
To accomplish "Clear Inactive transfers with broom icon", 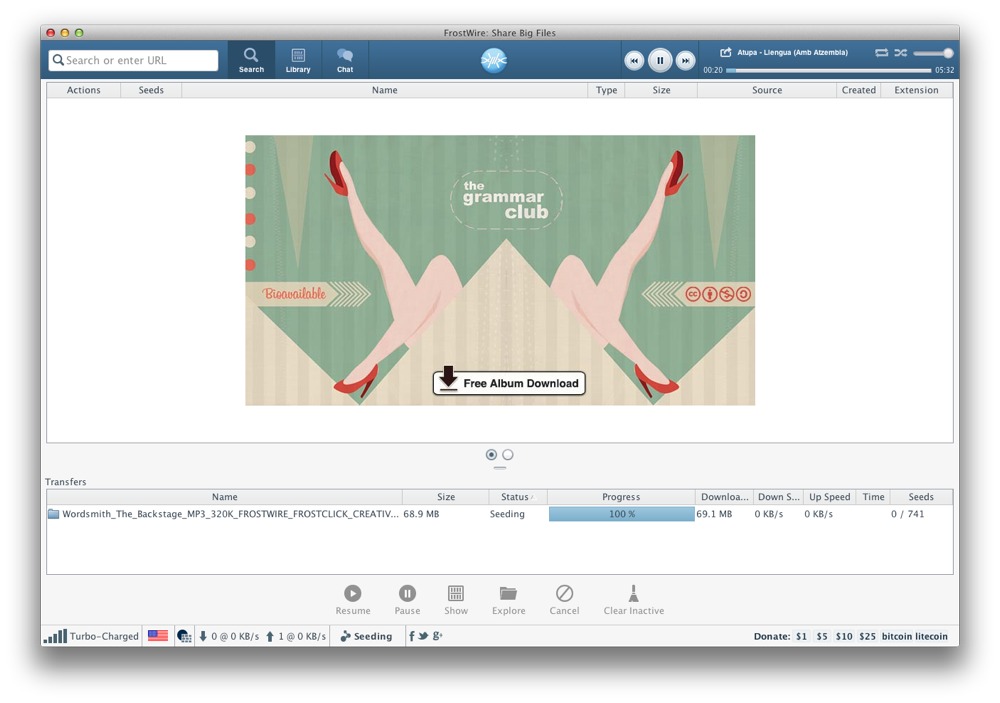I will click(634, 600).
